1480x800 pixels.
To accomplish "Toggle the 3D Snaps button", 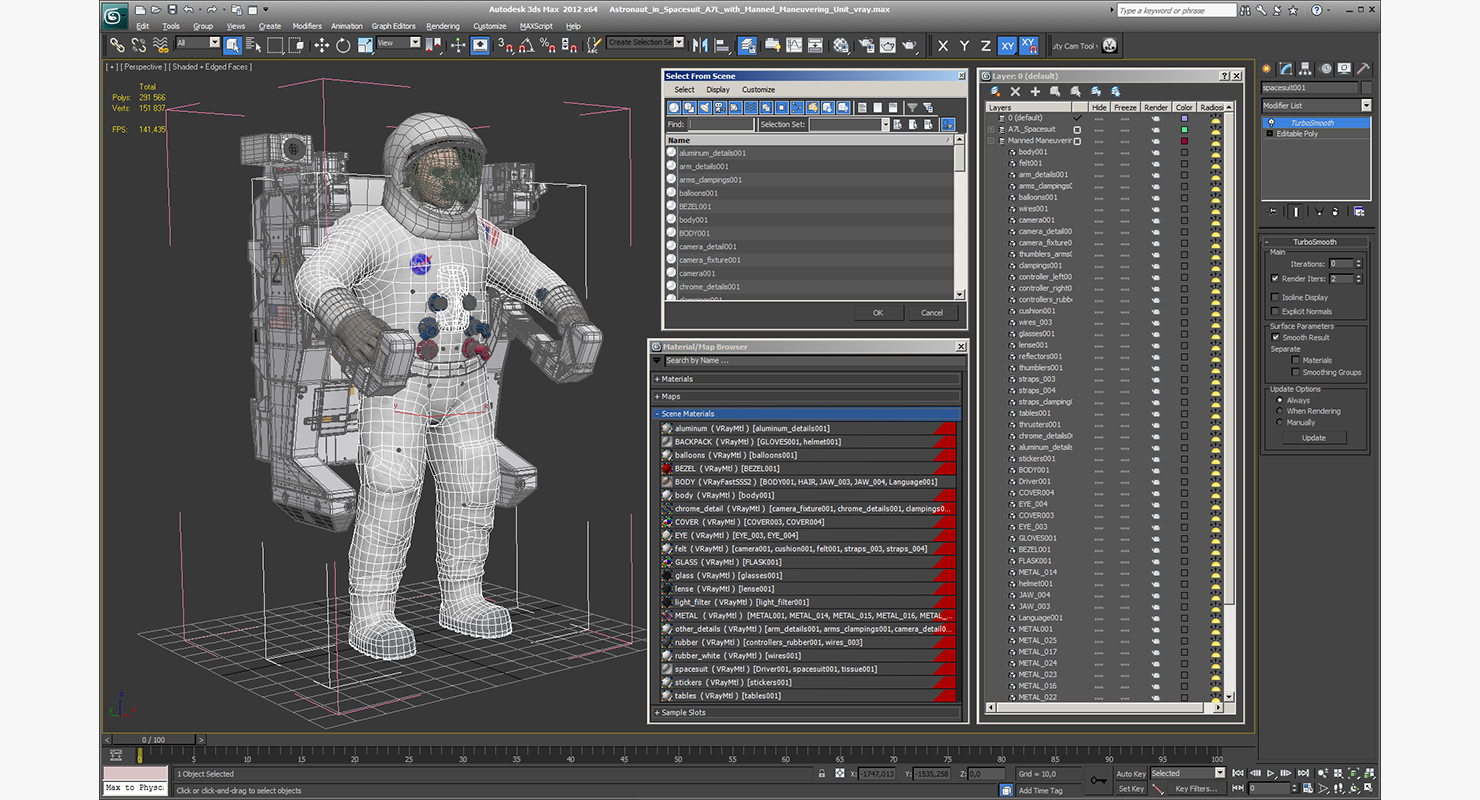I will [x=505, y=45].
